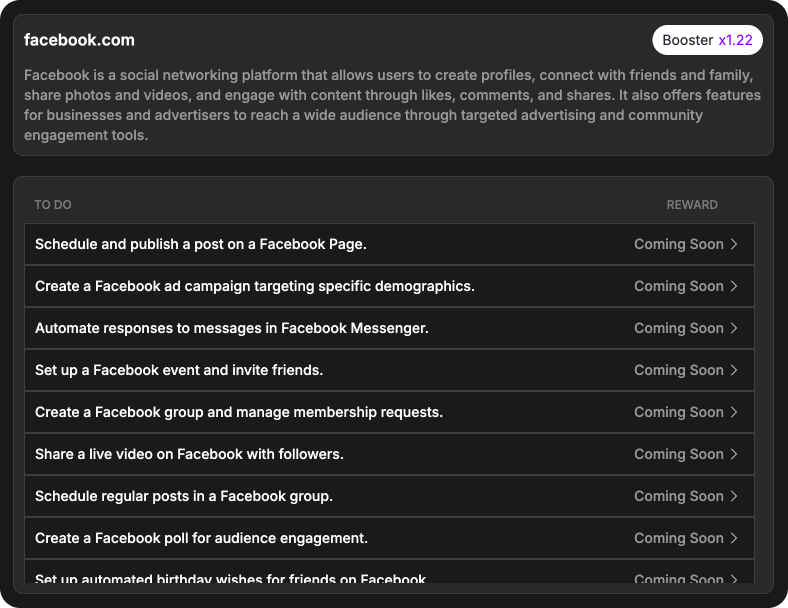Click Coming Soon on 'Facebook event' row
The height and width of the screenshot is (608, 788).
point(678,370)
